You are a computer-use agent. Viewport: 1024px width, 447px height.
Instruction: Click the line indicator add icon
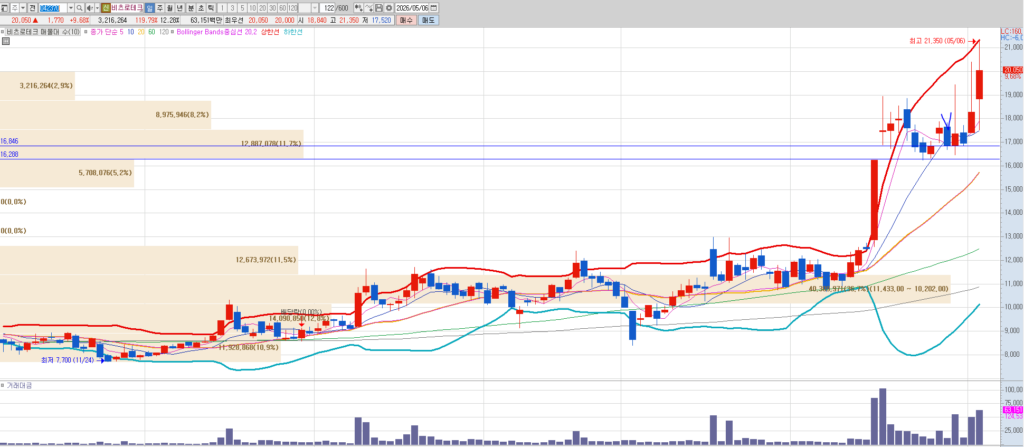(369, 8)
